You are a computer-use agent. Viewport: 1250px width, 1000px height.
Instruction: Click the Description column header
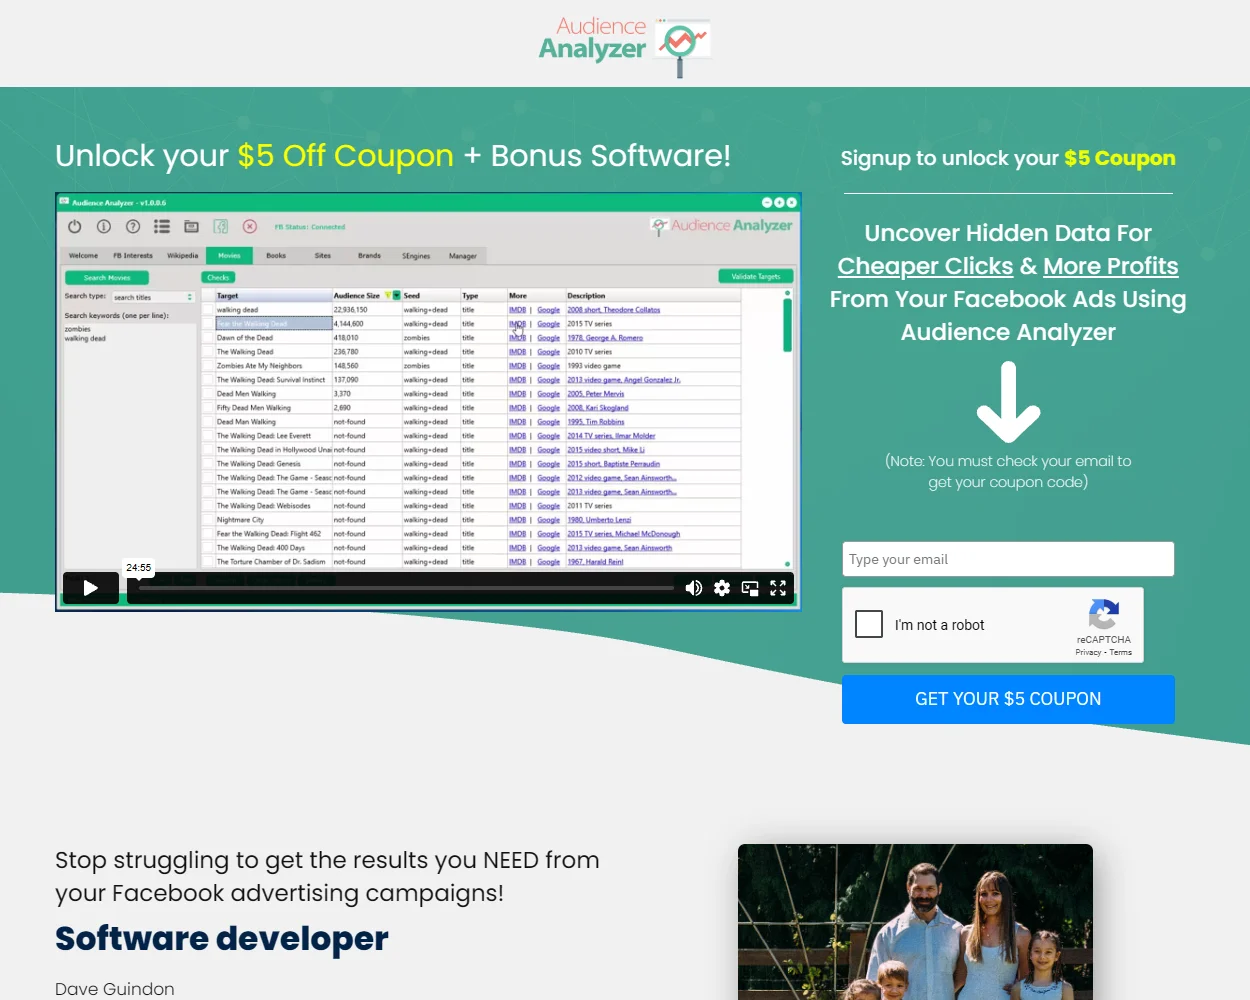click(x=653, y=296)
